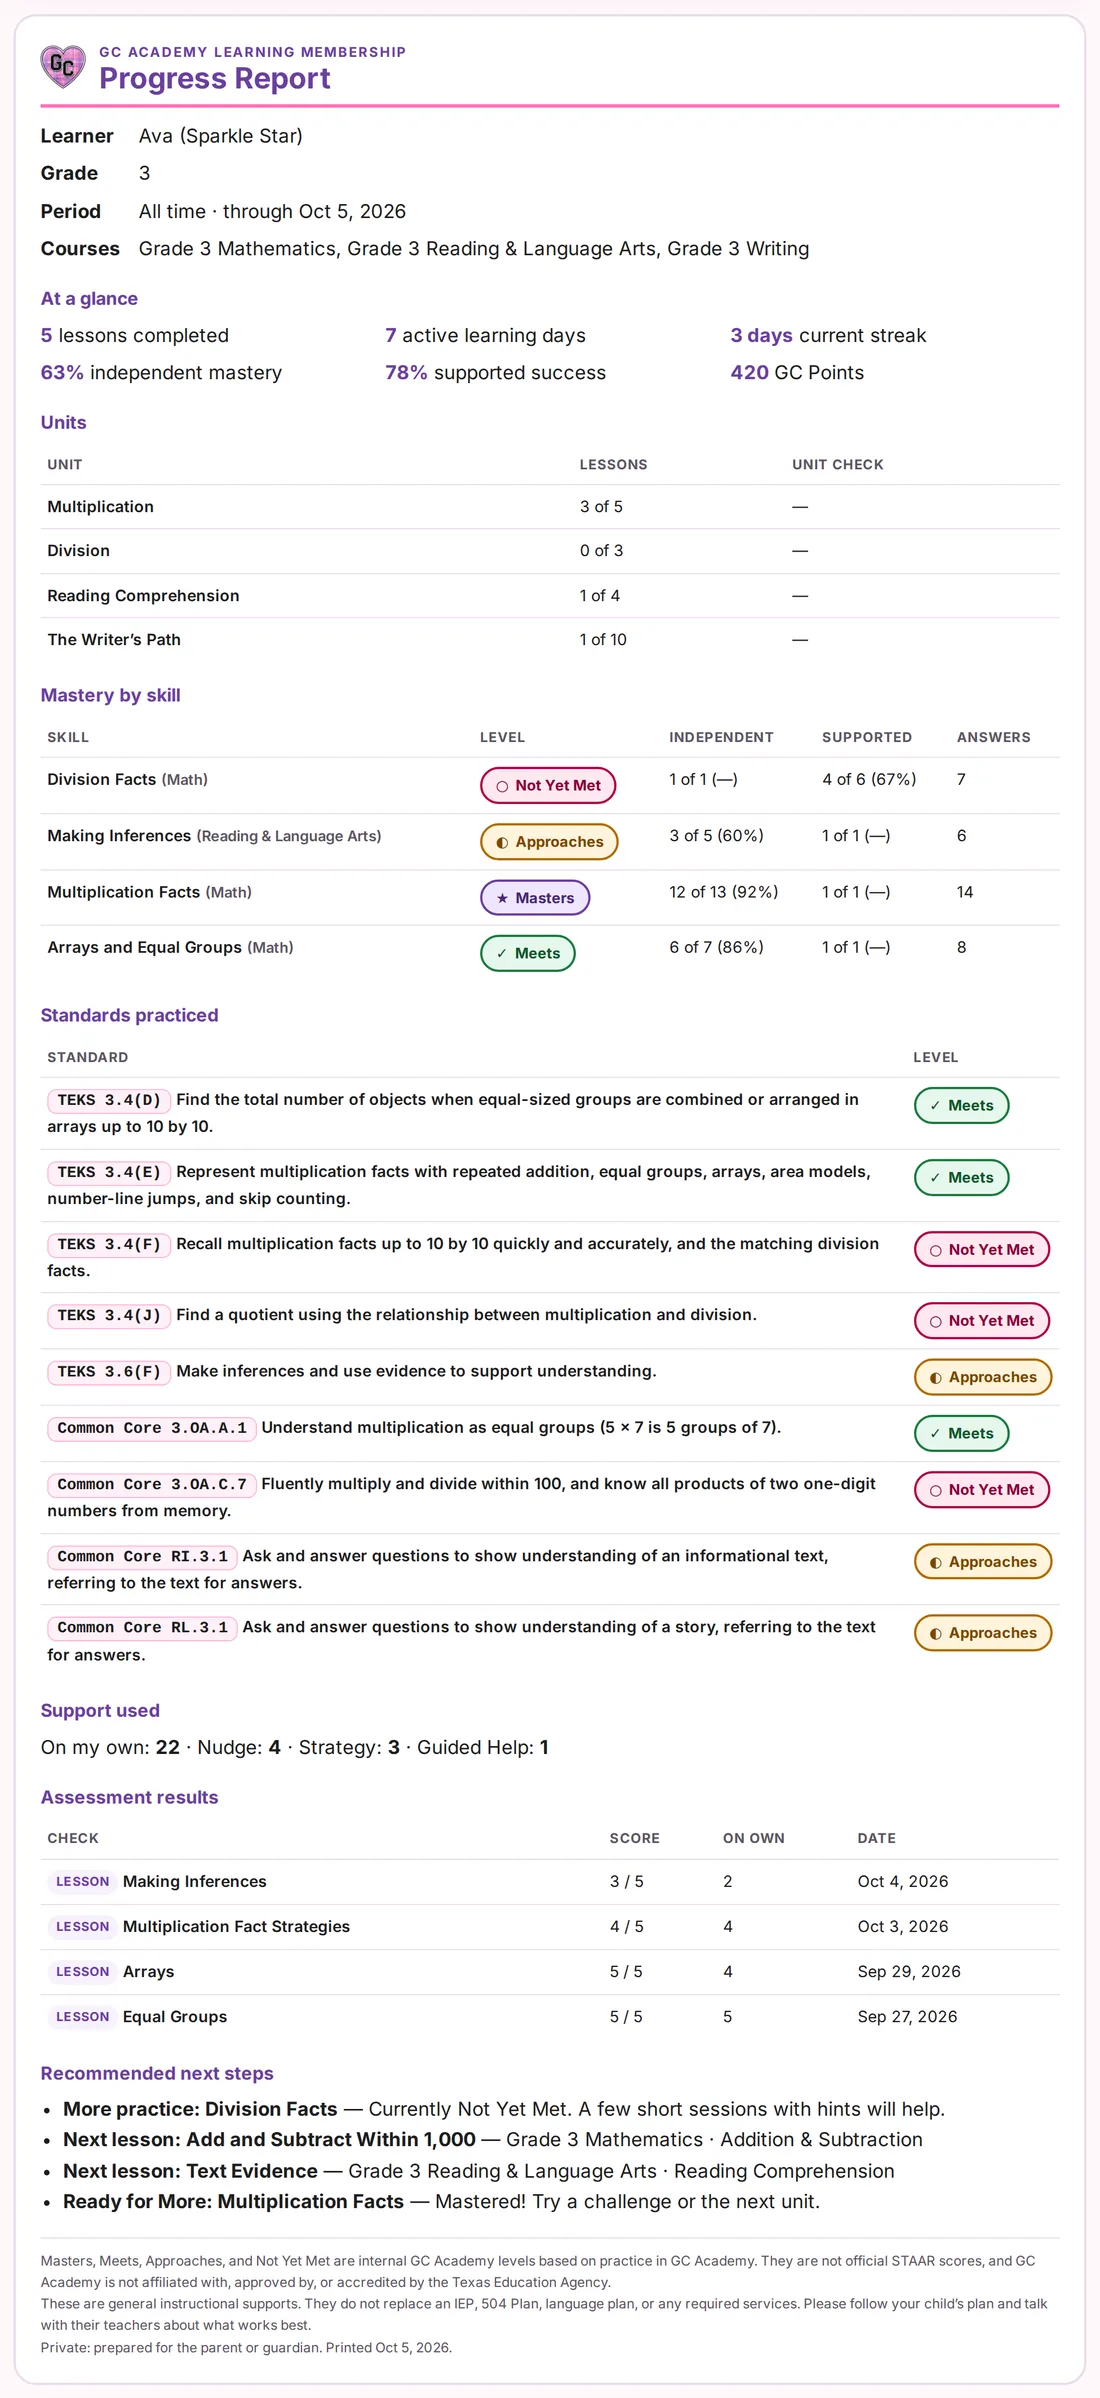Click the GC heart logo icon

coord(63,67)
